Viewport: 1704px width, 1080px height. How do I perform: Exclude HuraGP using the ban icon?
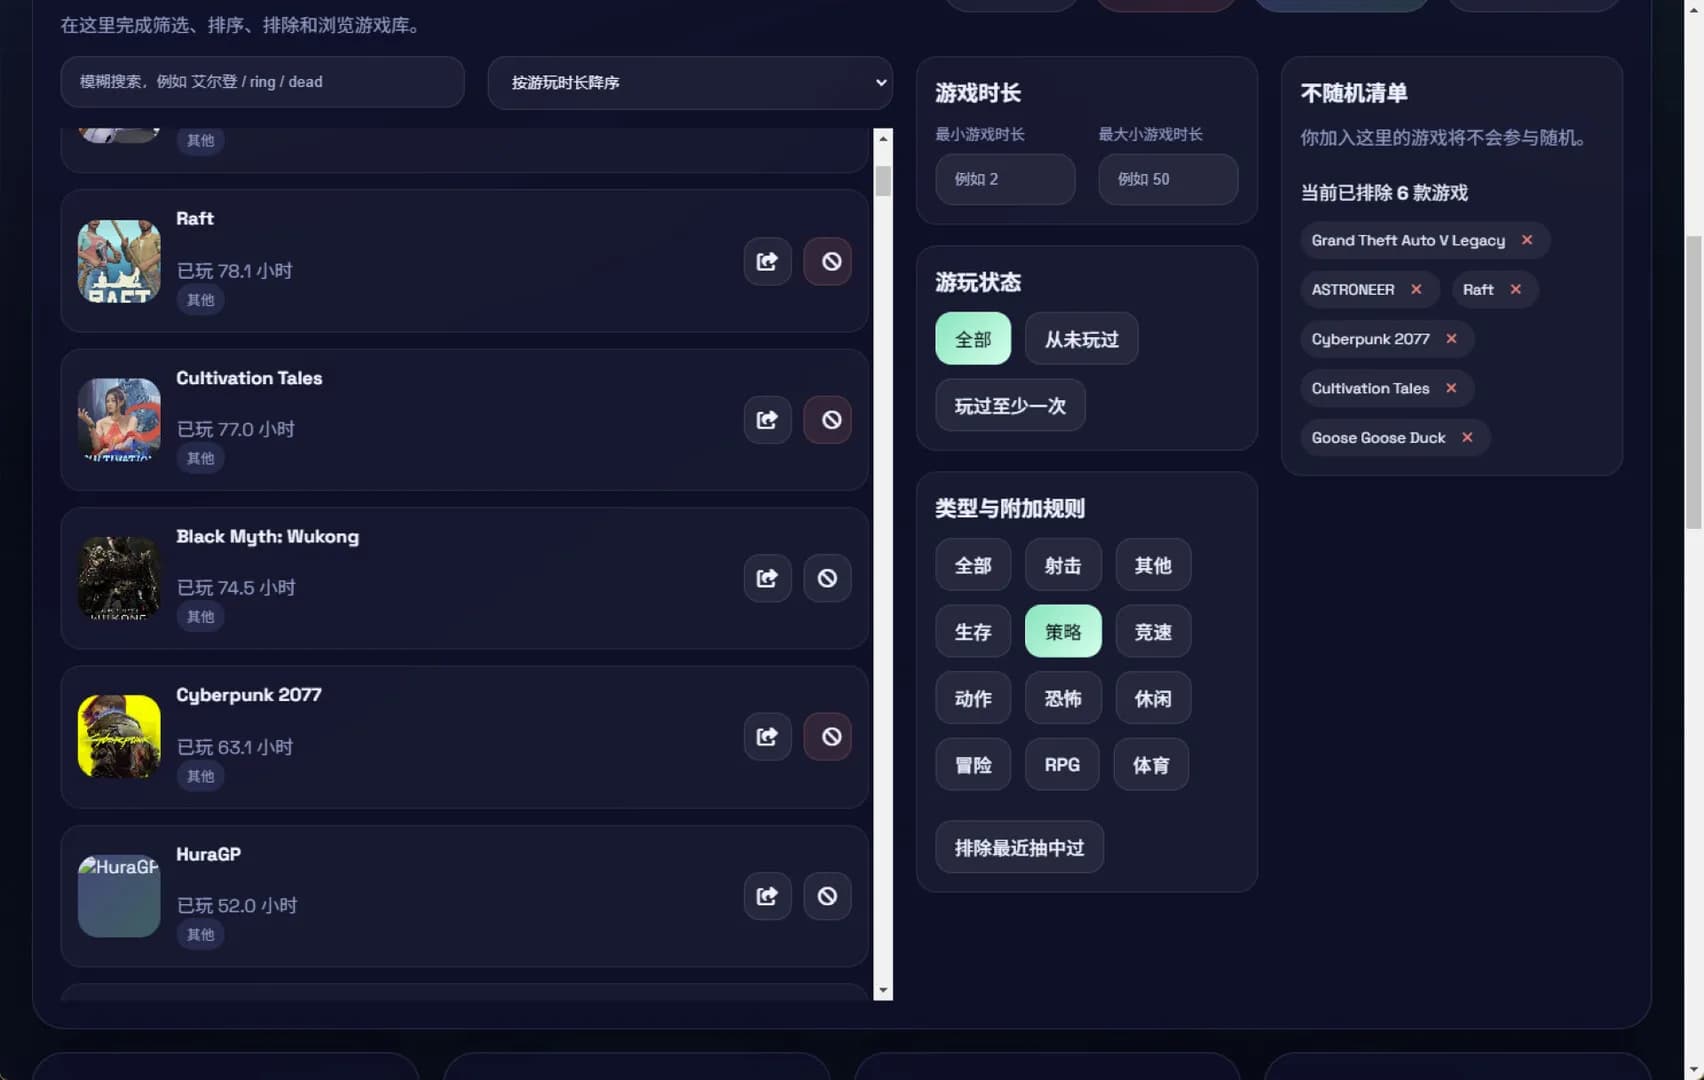(x=827, y=896)
